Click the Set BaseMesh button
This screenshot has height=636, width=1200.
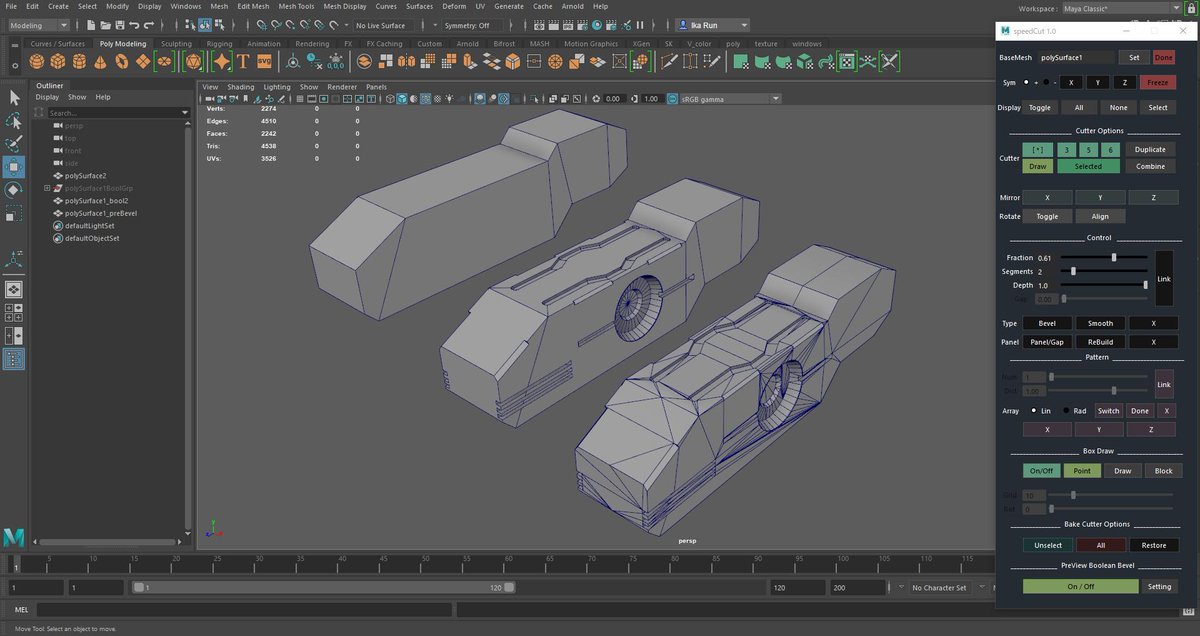tap(1134, 57)
